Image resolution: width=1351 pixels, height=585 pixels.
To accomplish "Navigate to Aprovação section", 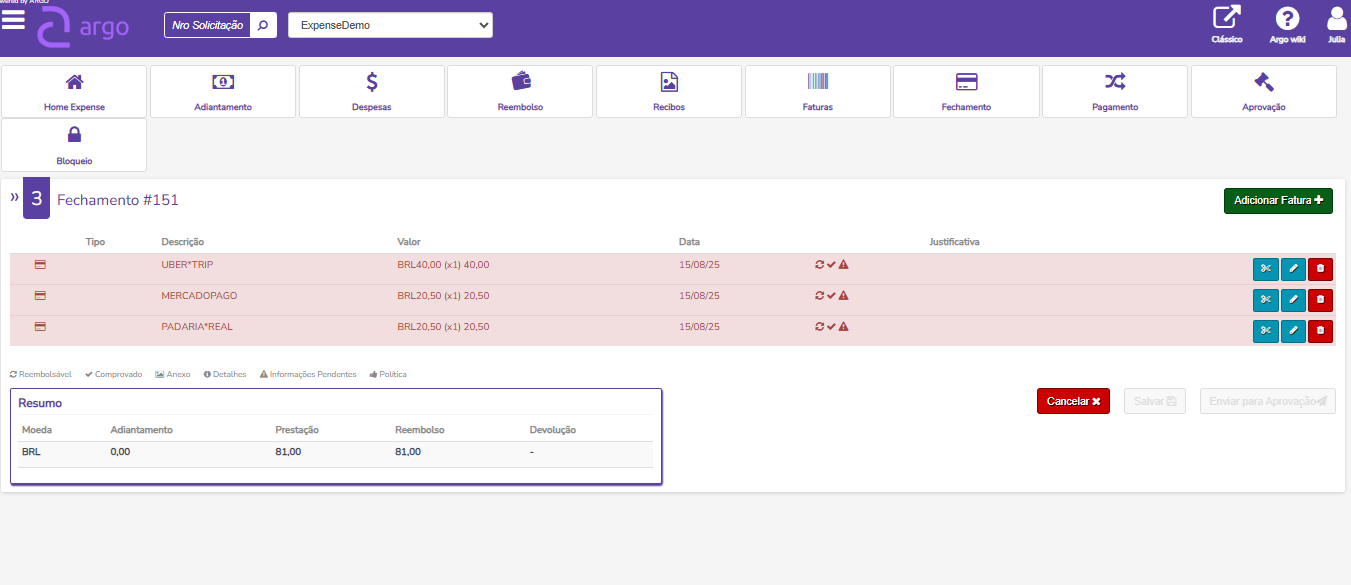I will 1263,92.
